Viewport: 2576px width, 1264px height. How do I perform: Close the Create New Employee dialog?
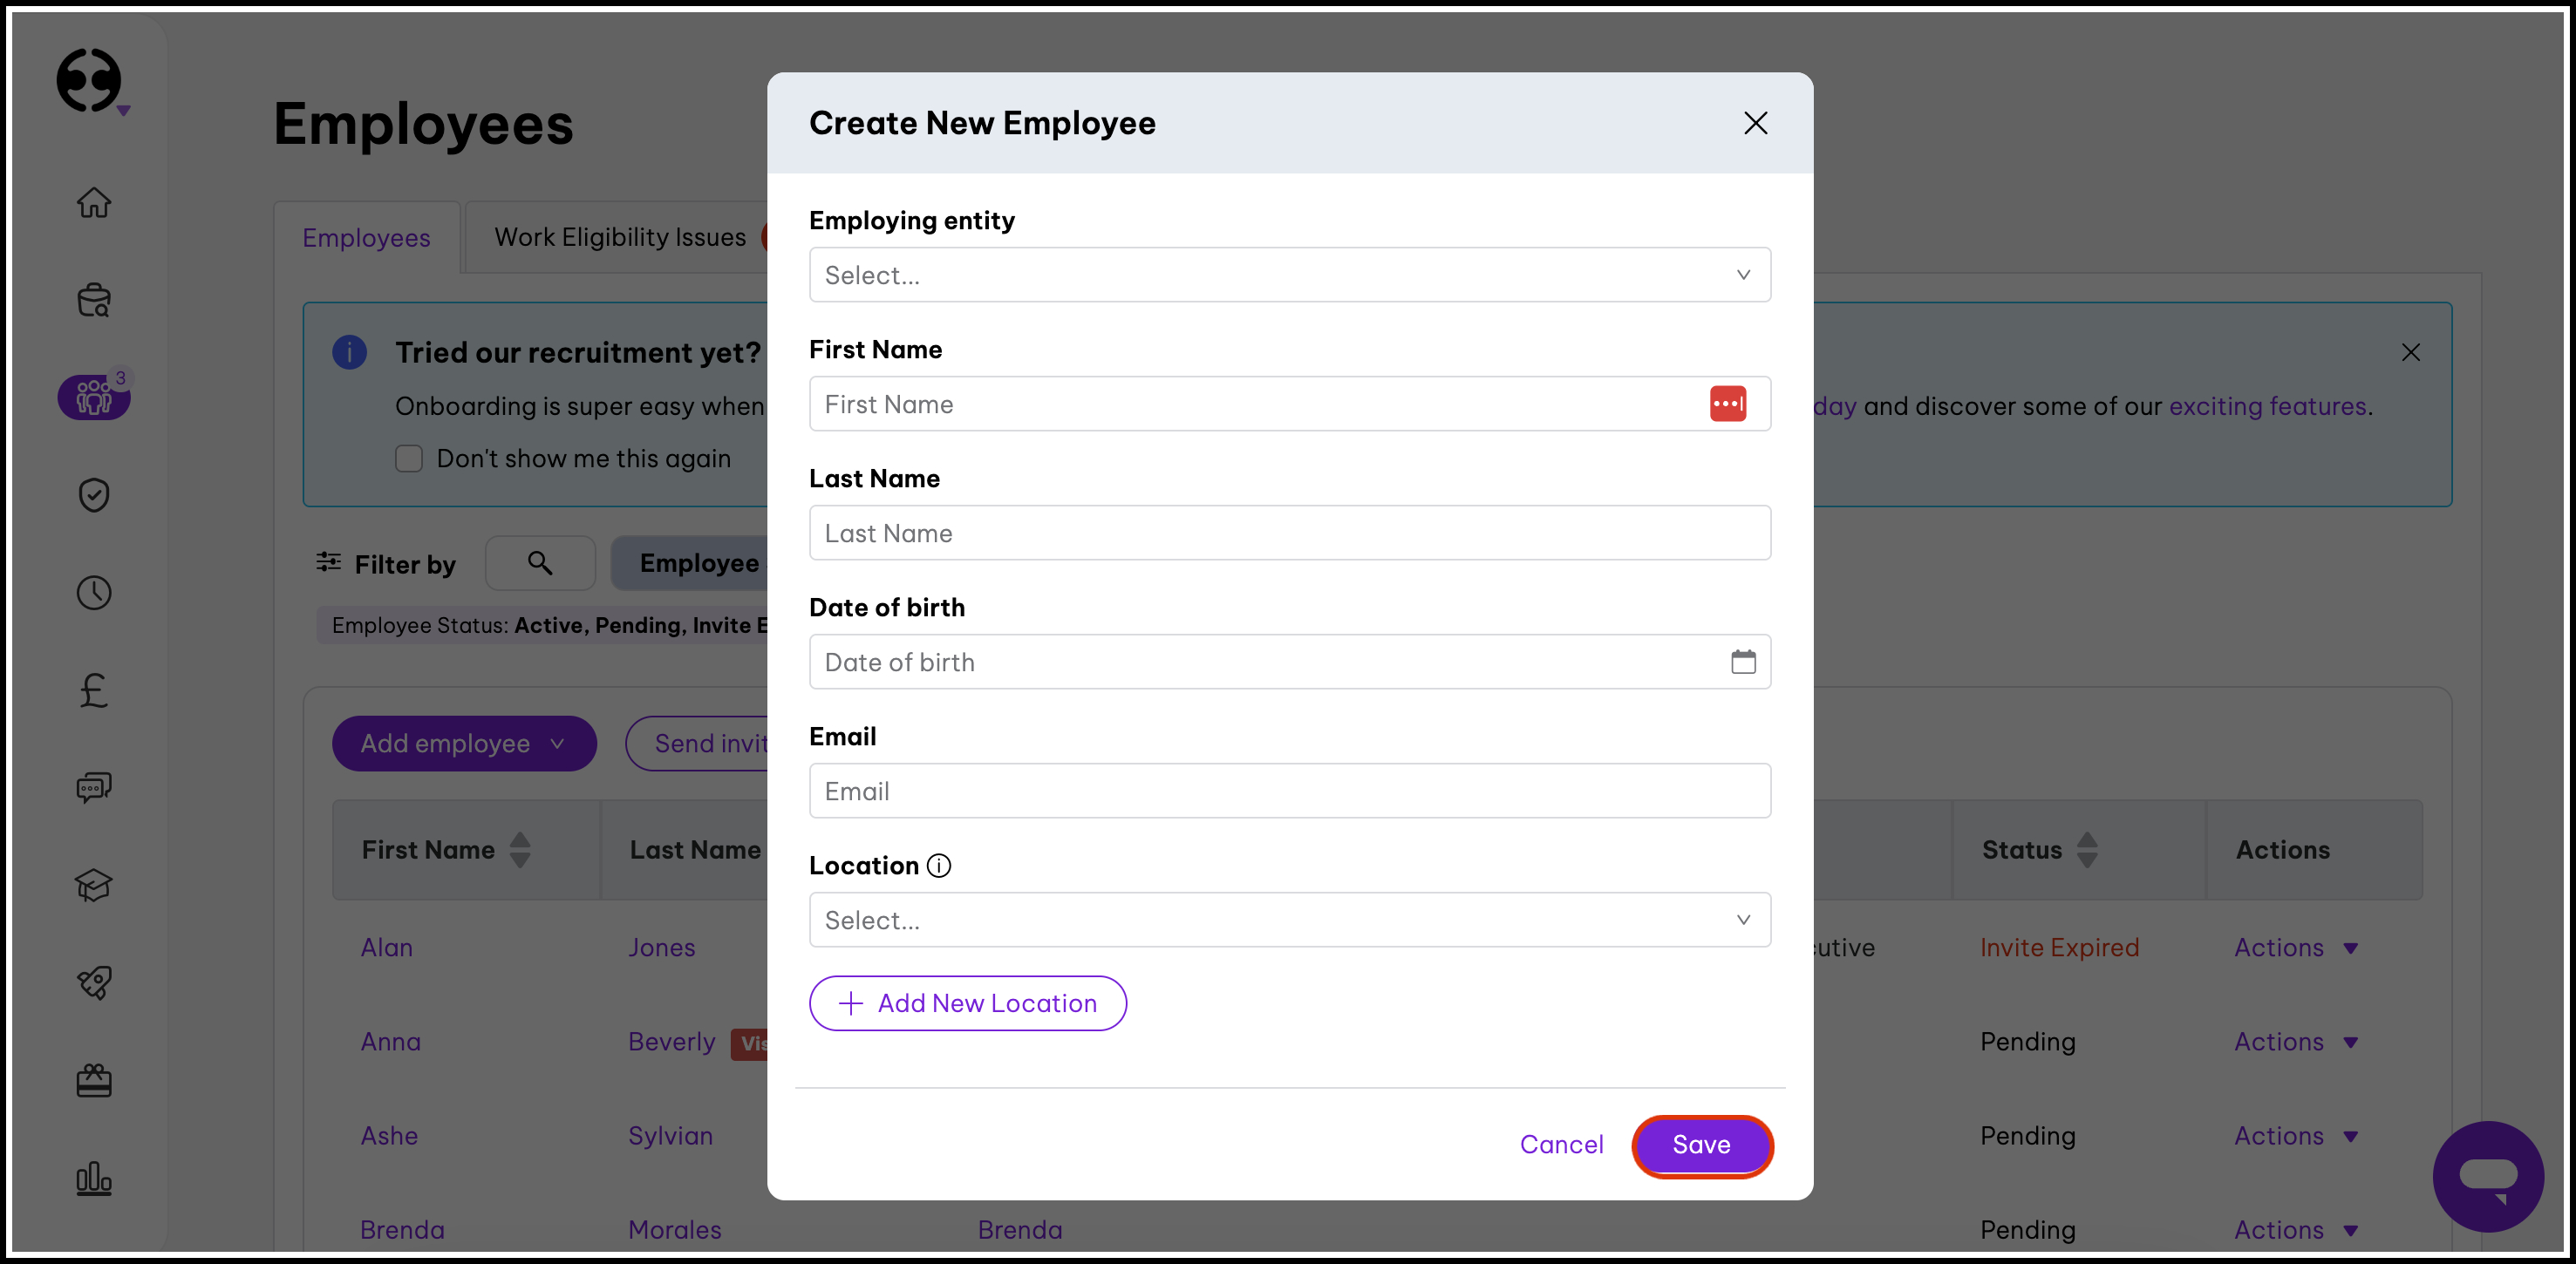coord(1755,123)
